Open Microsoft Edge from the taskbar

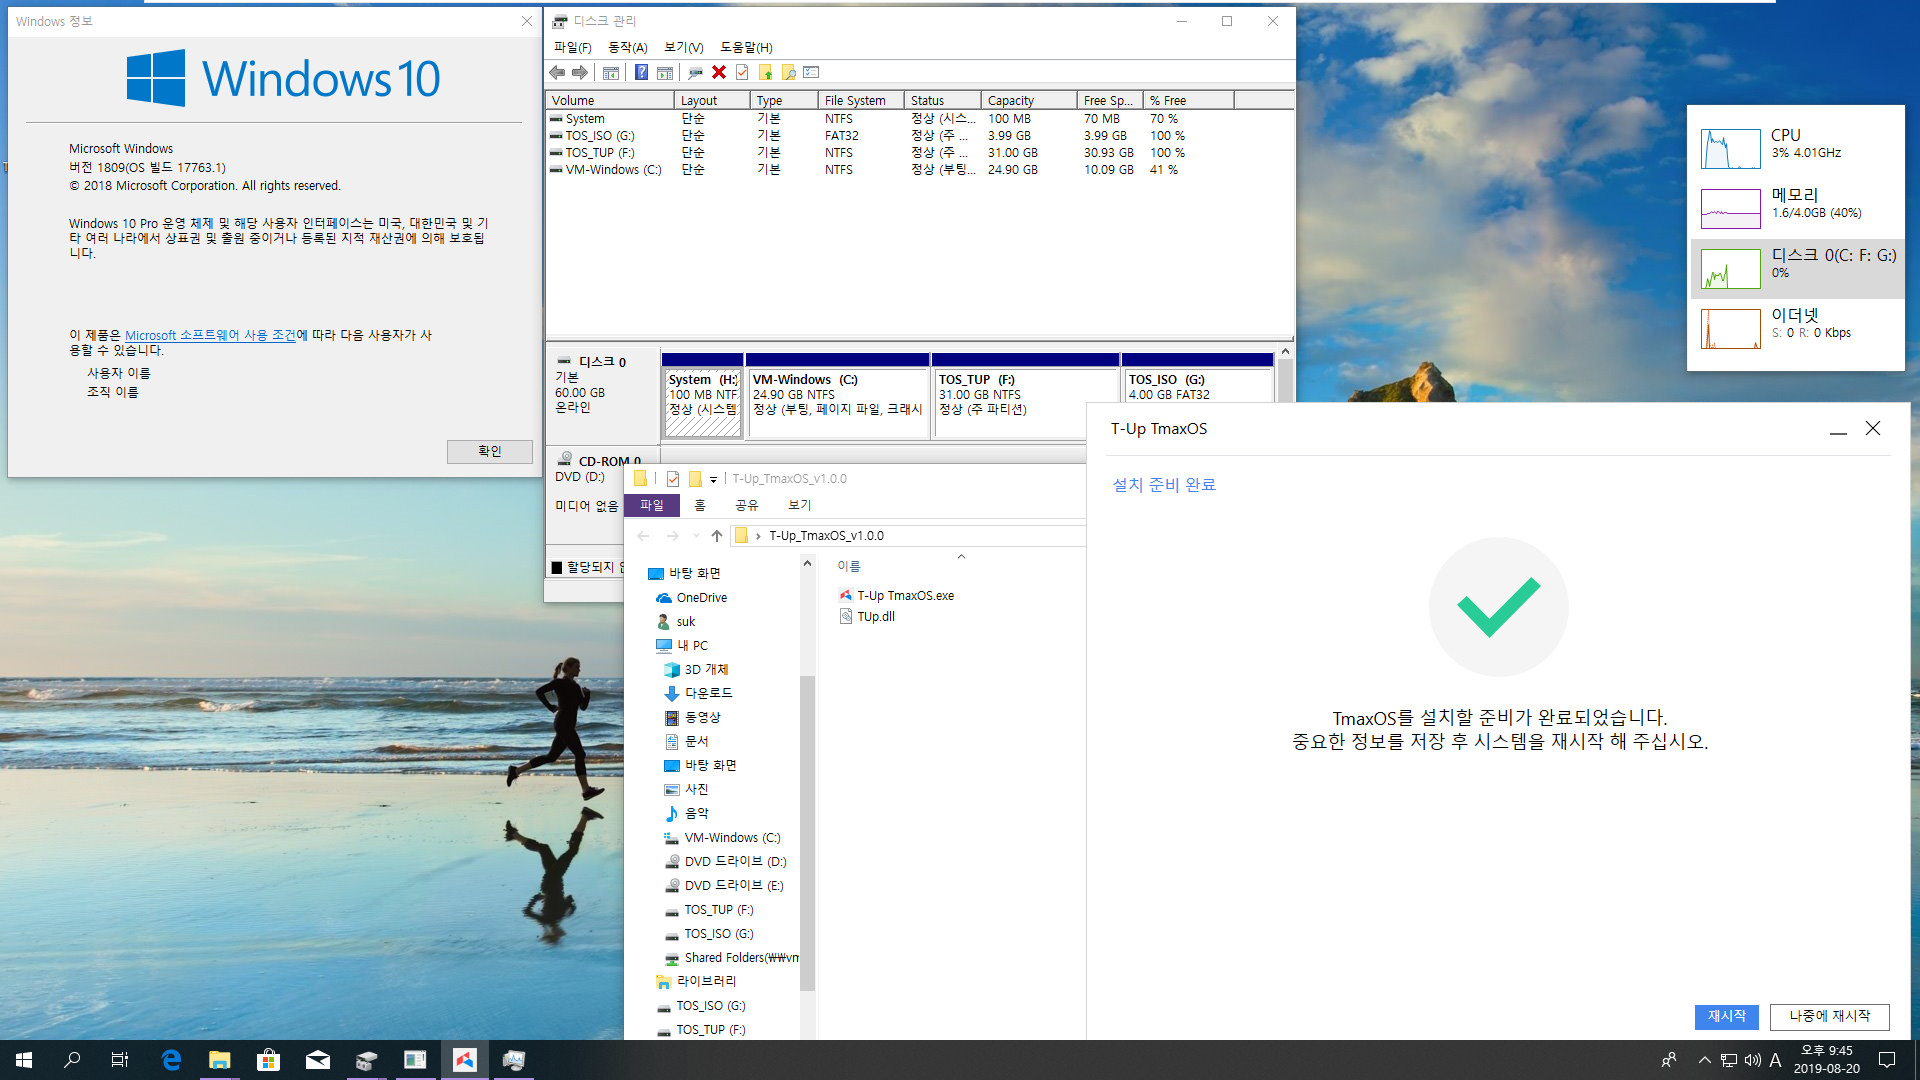coord(171,1060)
